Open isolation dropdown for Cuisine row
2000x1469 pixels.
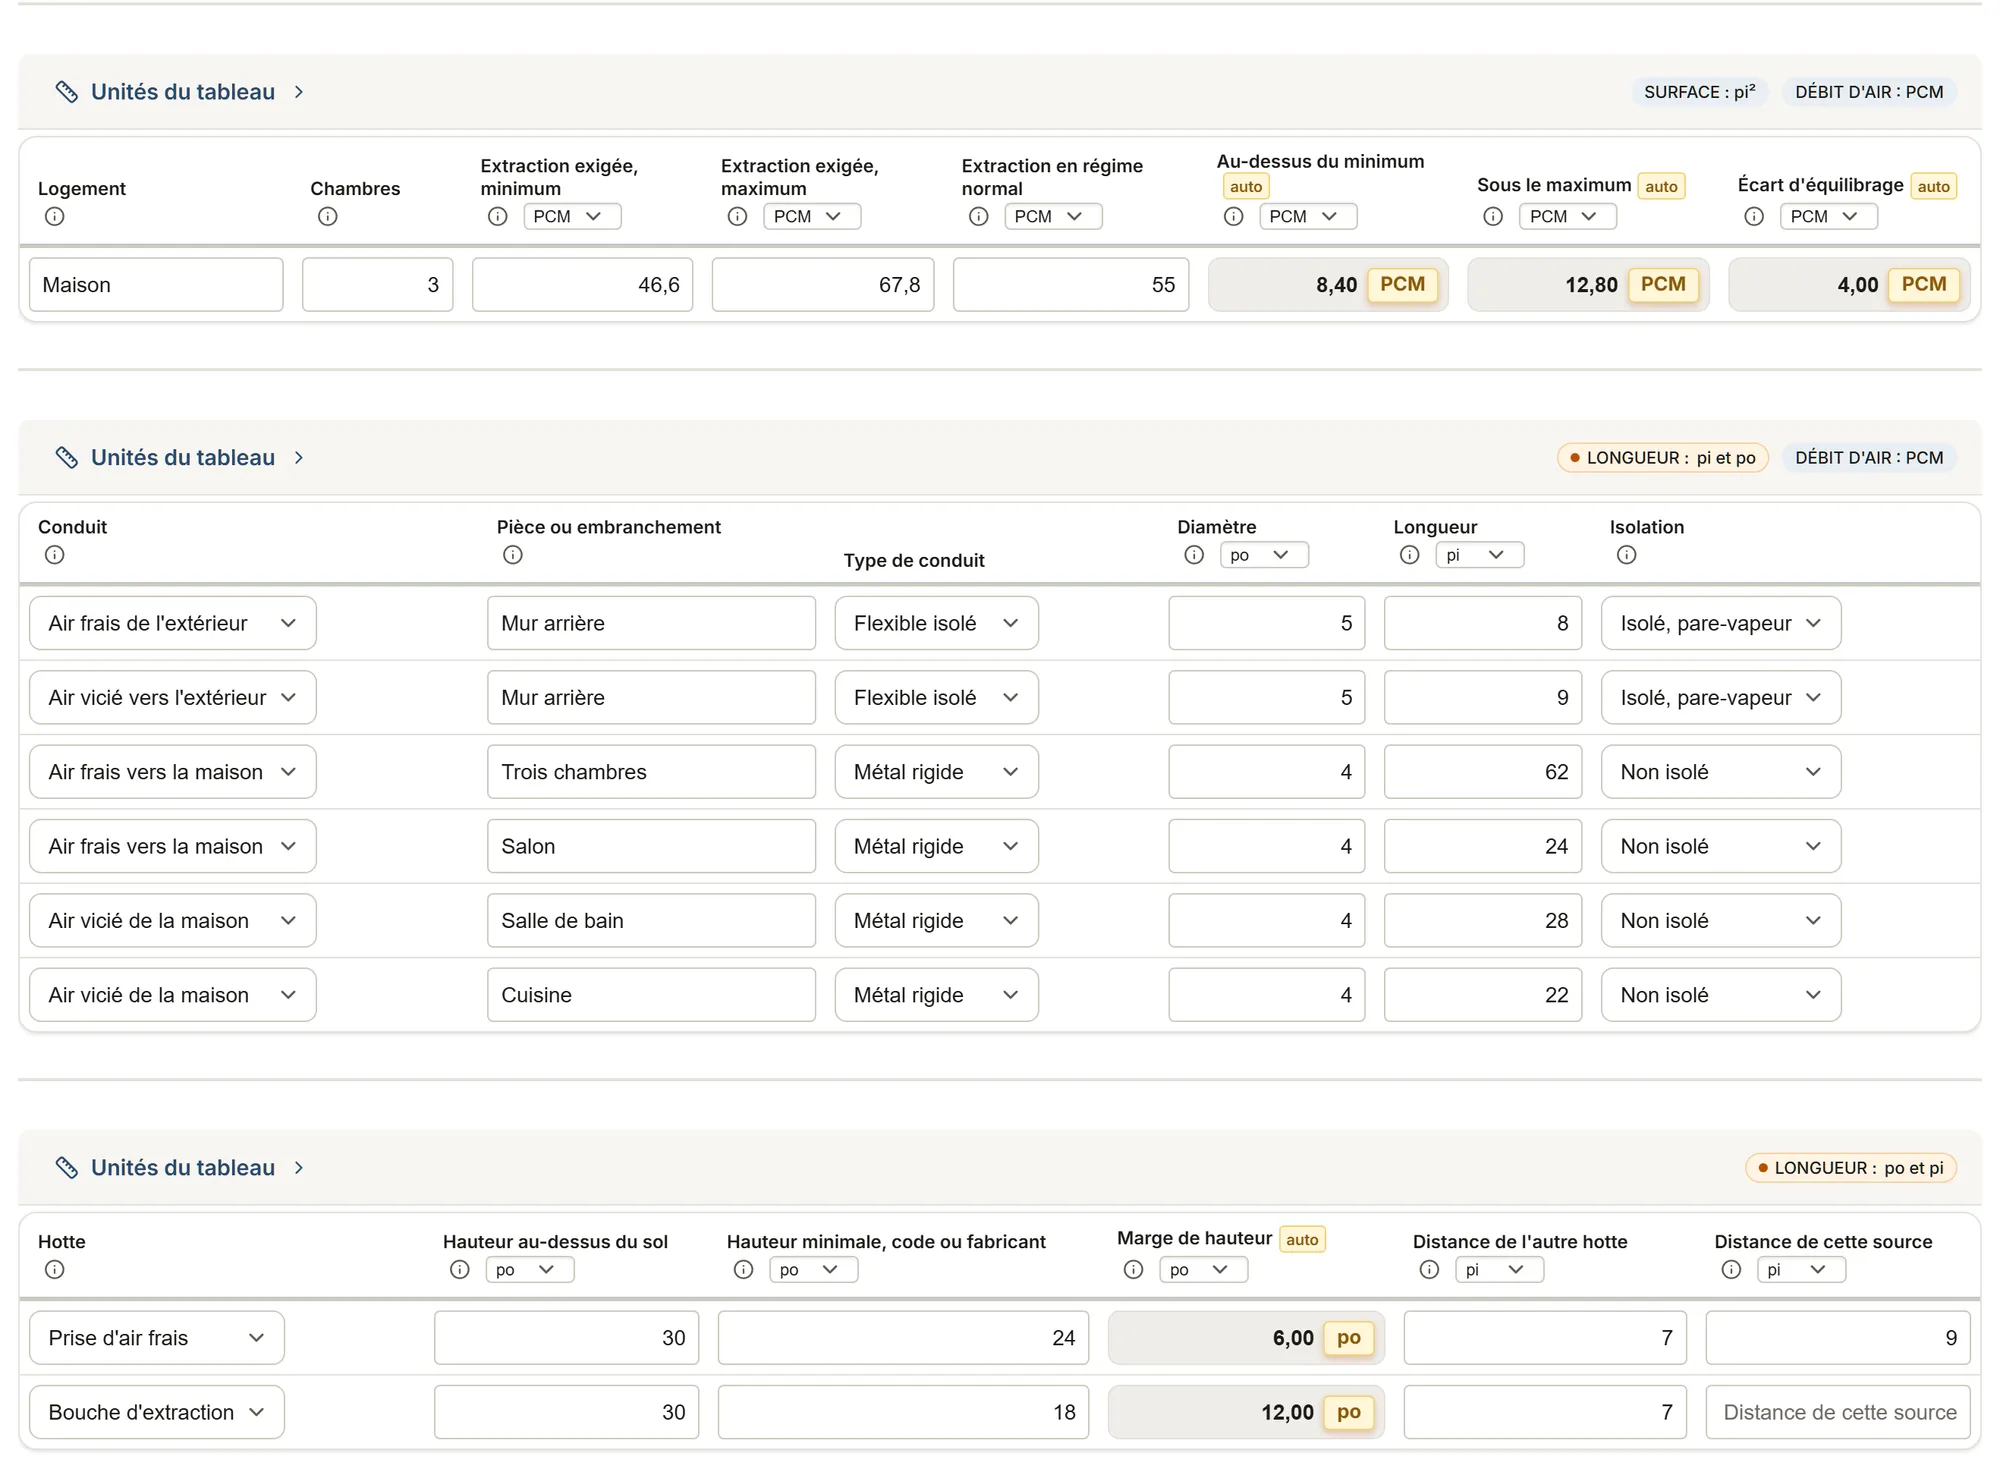1720,995
